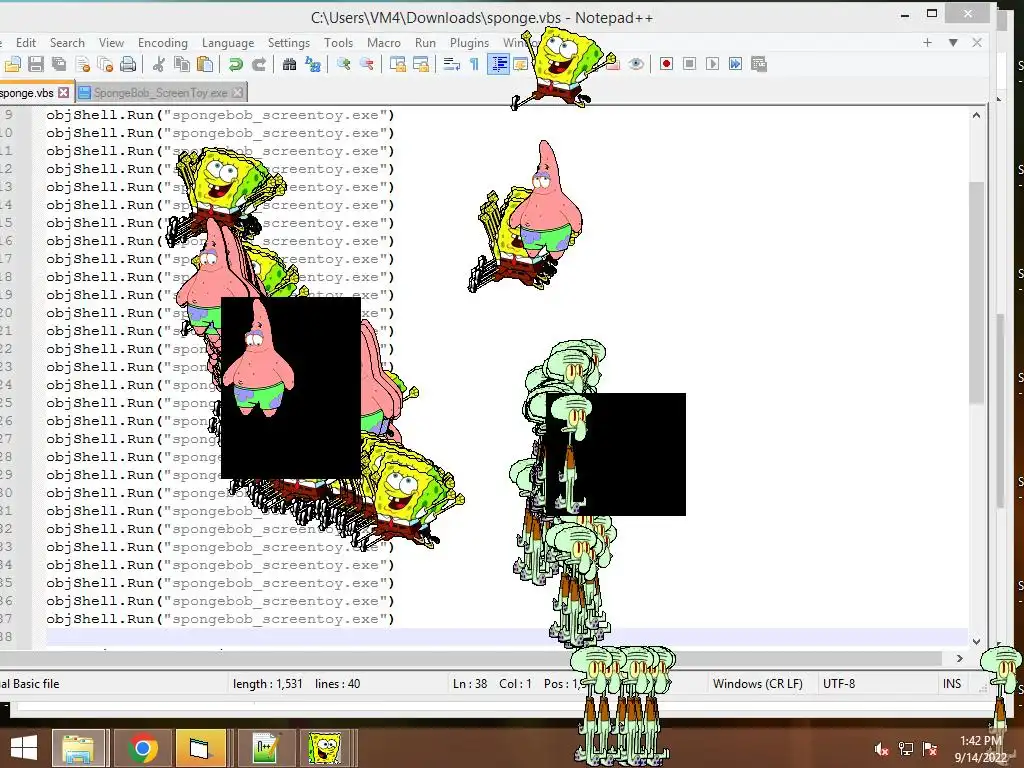
Task: Open File Explorer from the taskbar
Action: 78,748
